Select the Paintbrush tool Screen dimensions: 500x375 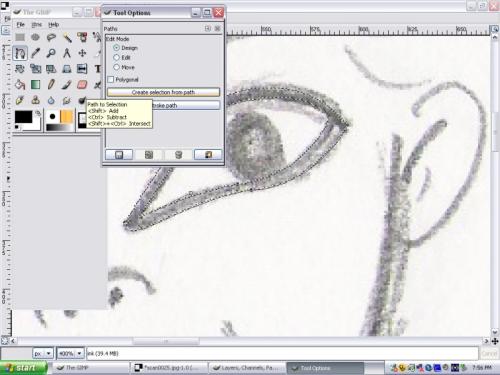[x=67, y=84]
